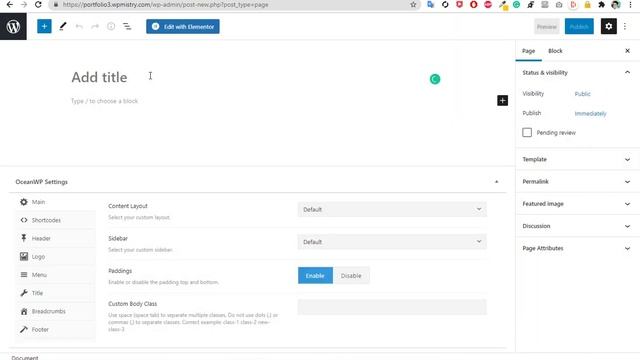
Task: Open the three-dot options menu in editor
Action: pyautogui.click(x=625, y=27)
